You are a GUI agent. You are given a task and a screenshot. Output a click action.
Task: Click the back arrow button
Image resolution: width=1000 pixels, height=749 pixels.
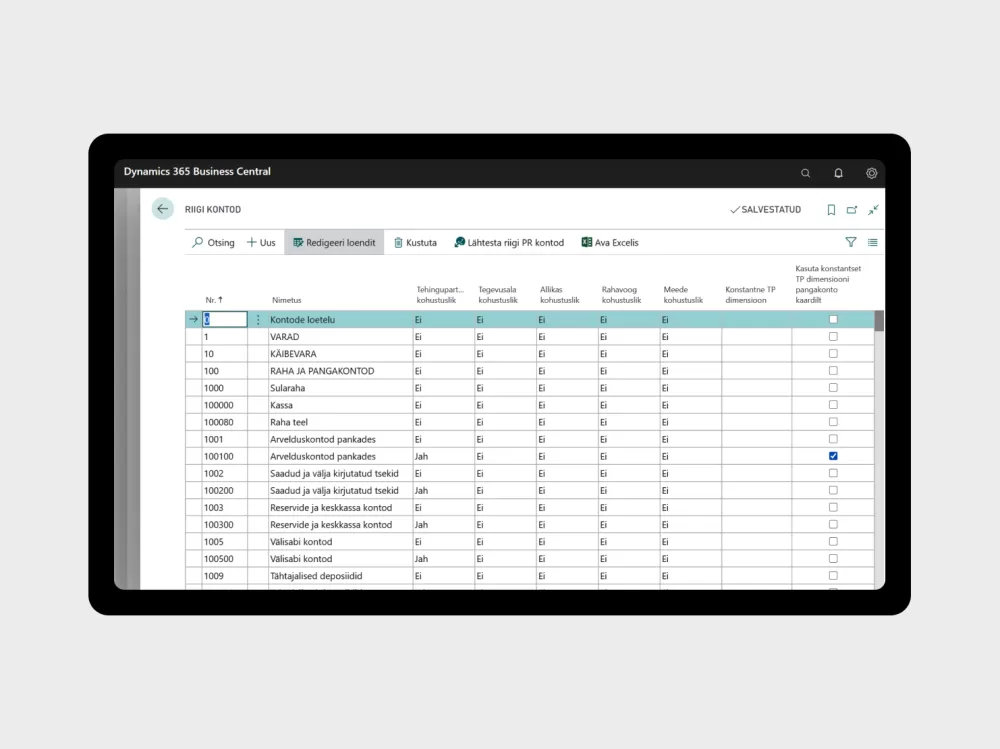[x=163, y=209]
